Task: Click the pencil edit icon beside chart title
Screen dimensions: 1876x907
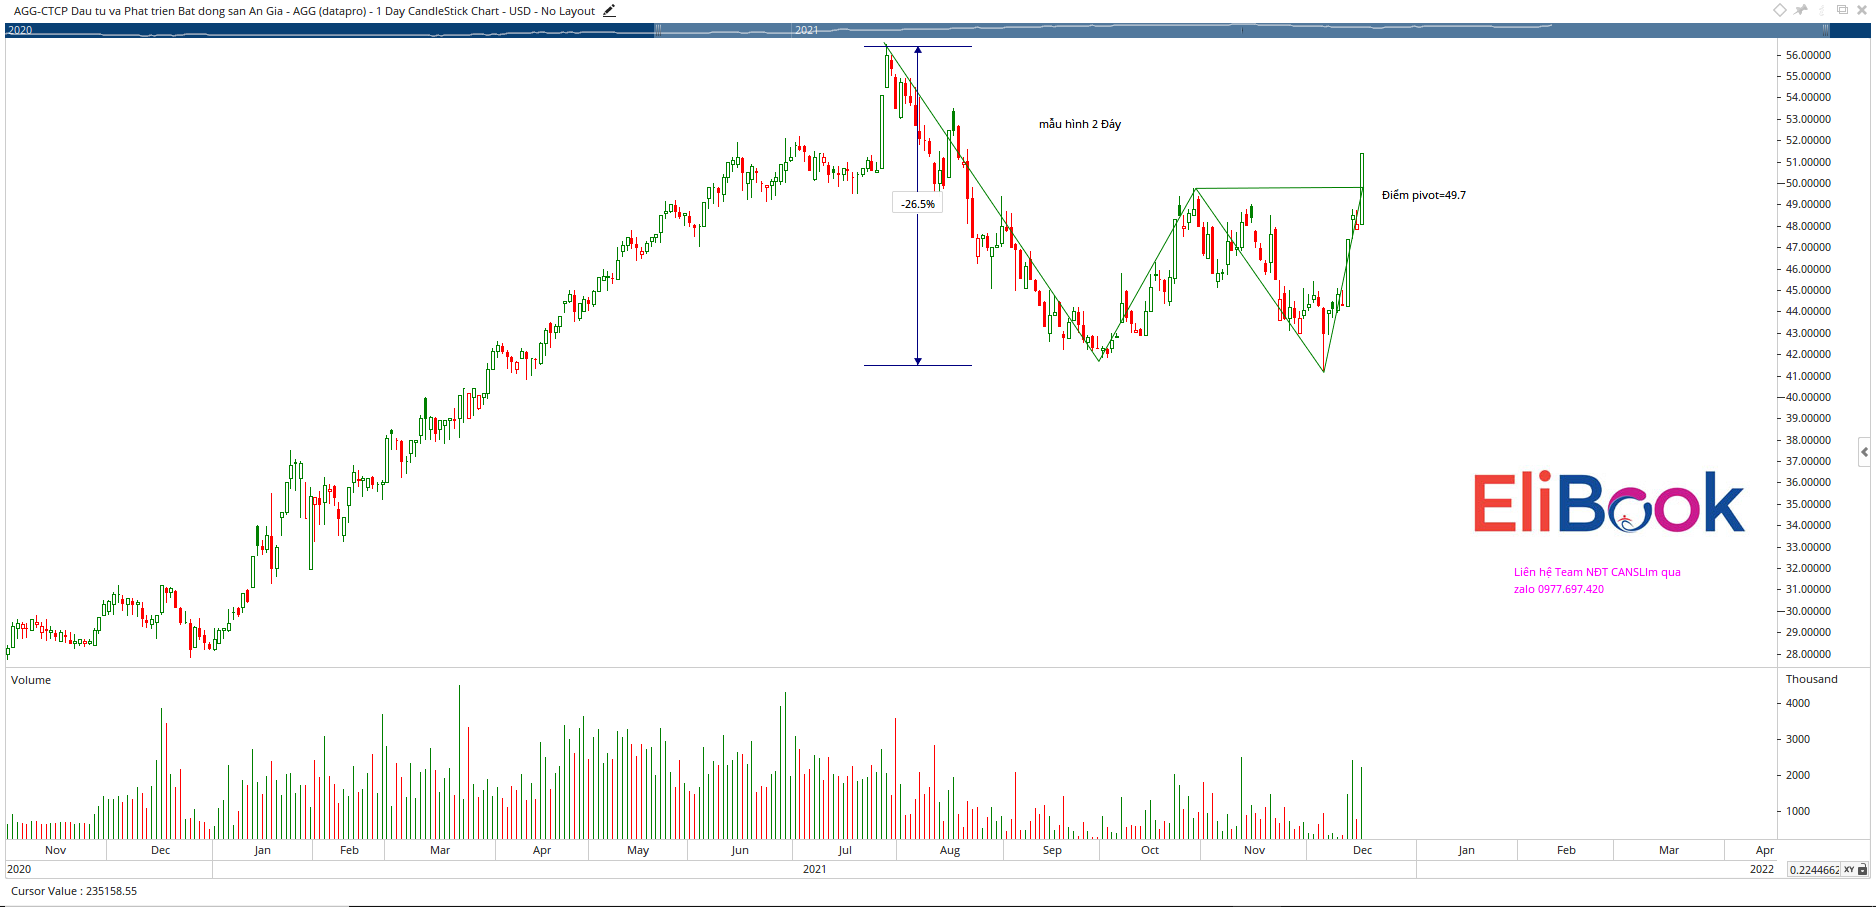Action: [x=609, y=11]
